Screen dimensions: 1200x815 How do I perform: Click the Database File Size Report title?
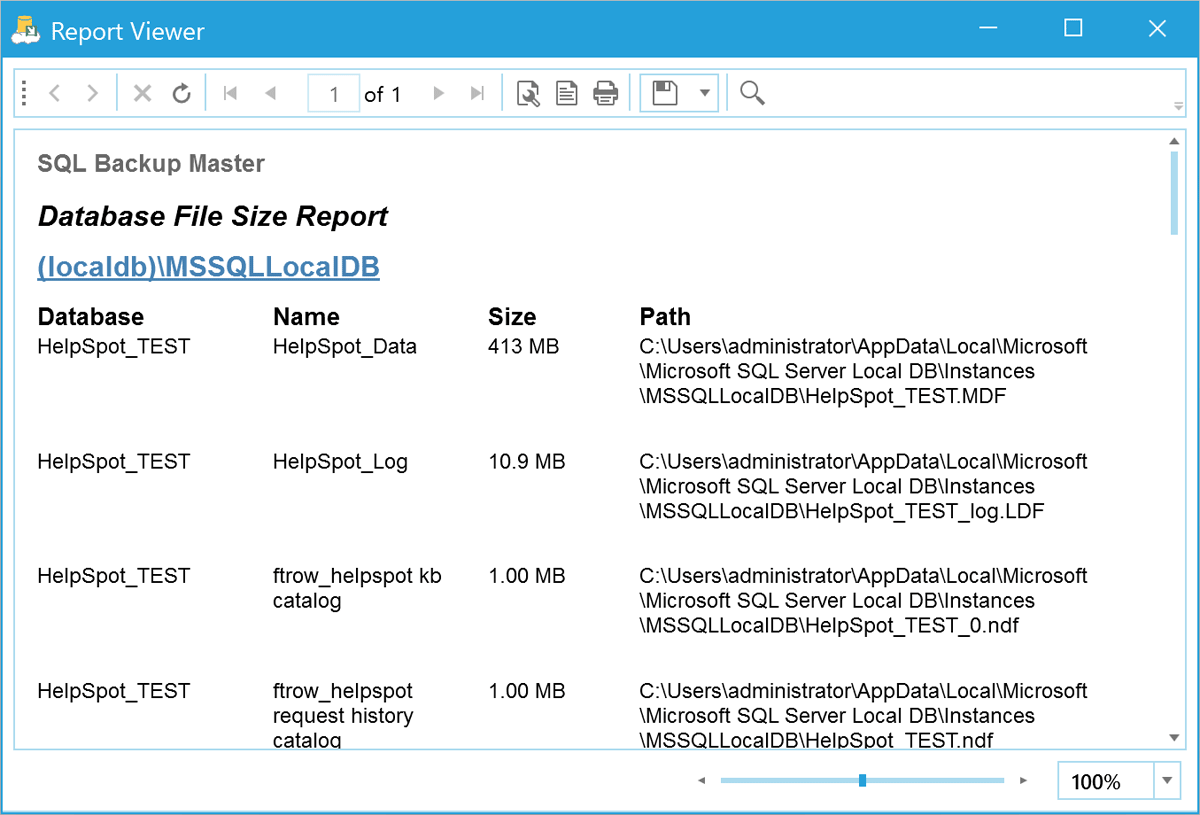[x=213, y=216]
